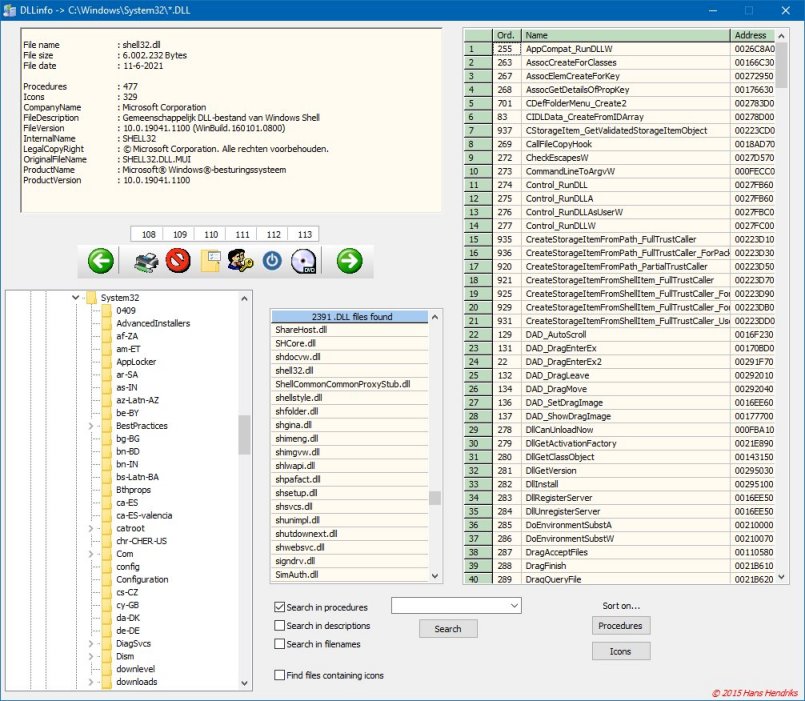Select the AppCompat_RunDLLW procedure name
Image resolution: width=805 pixels, height=701 pixels.
pyautogui.click(x=569, y=49)
